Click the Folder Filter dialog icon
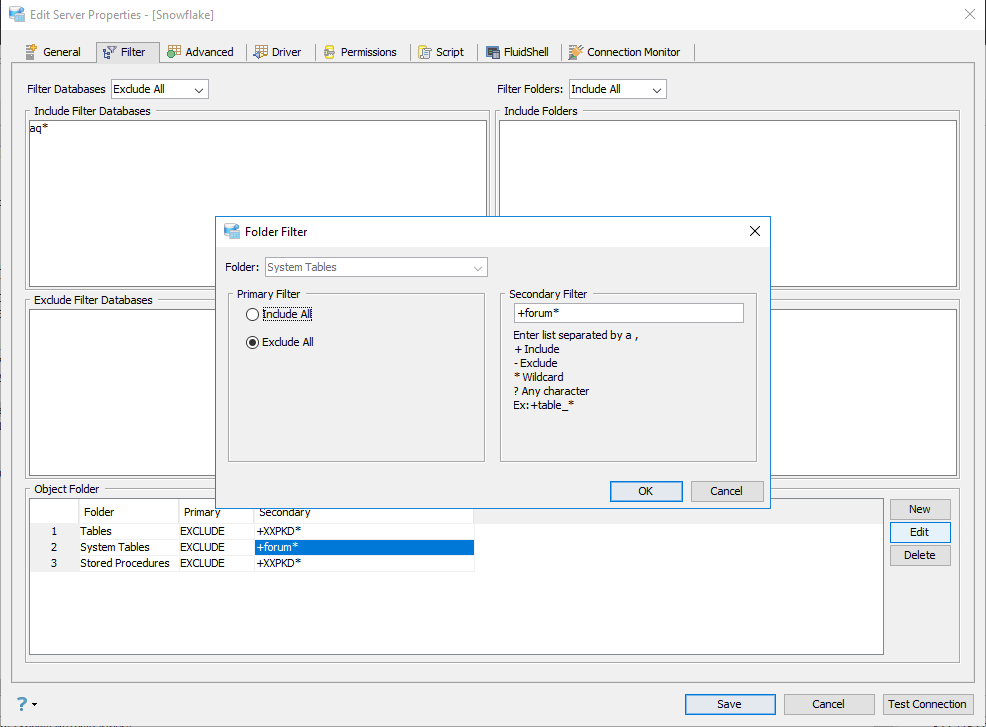This screenshot has width=986, height=727. coord(232,231)
